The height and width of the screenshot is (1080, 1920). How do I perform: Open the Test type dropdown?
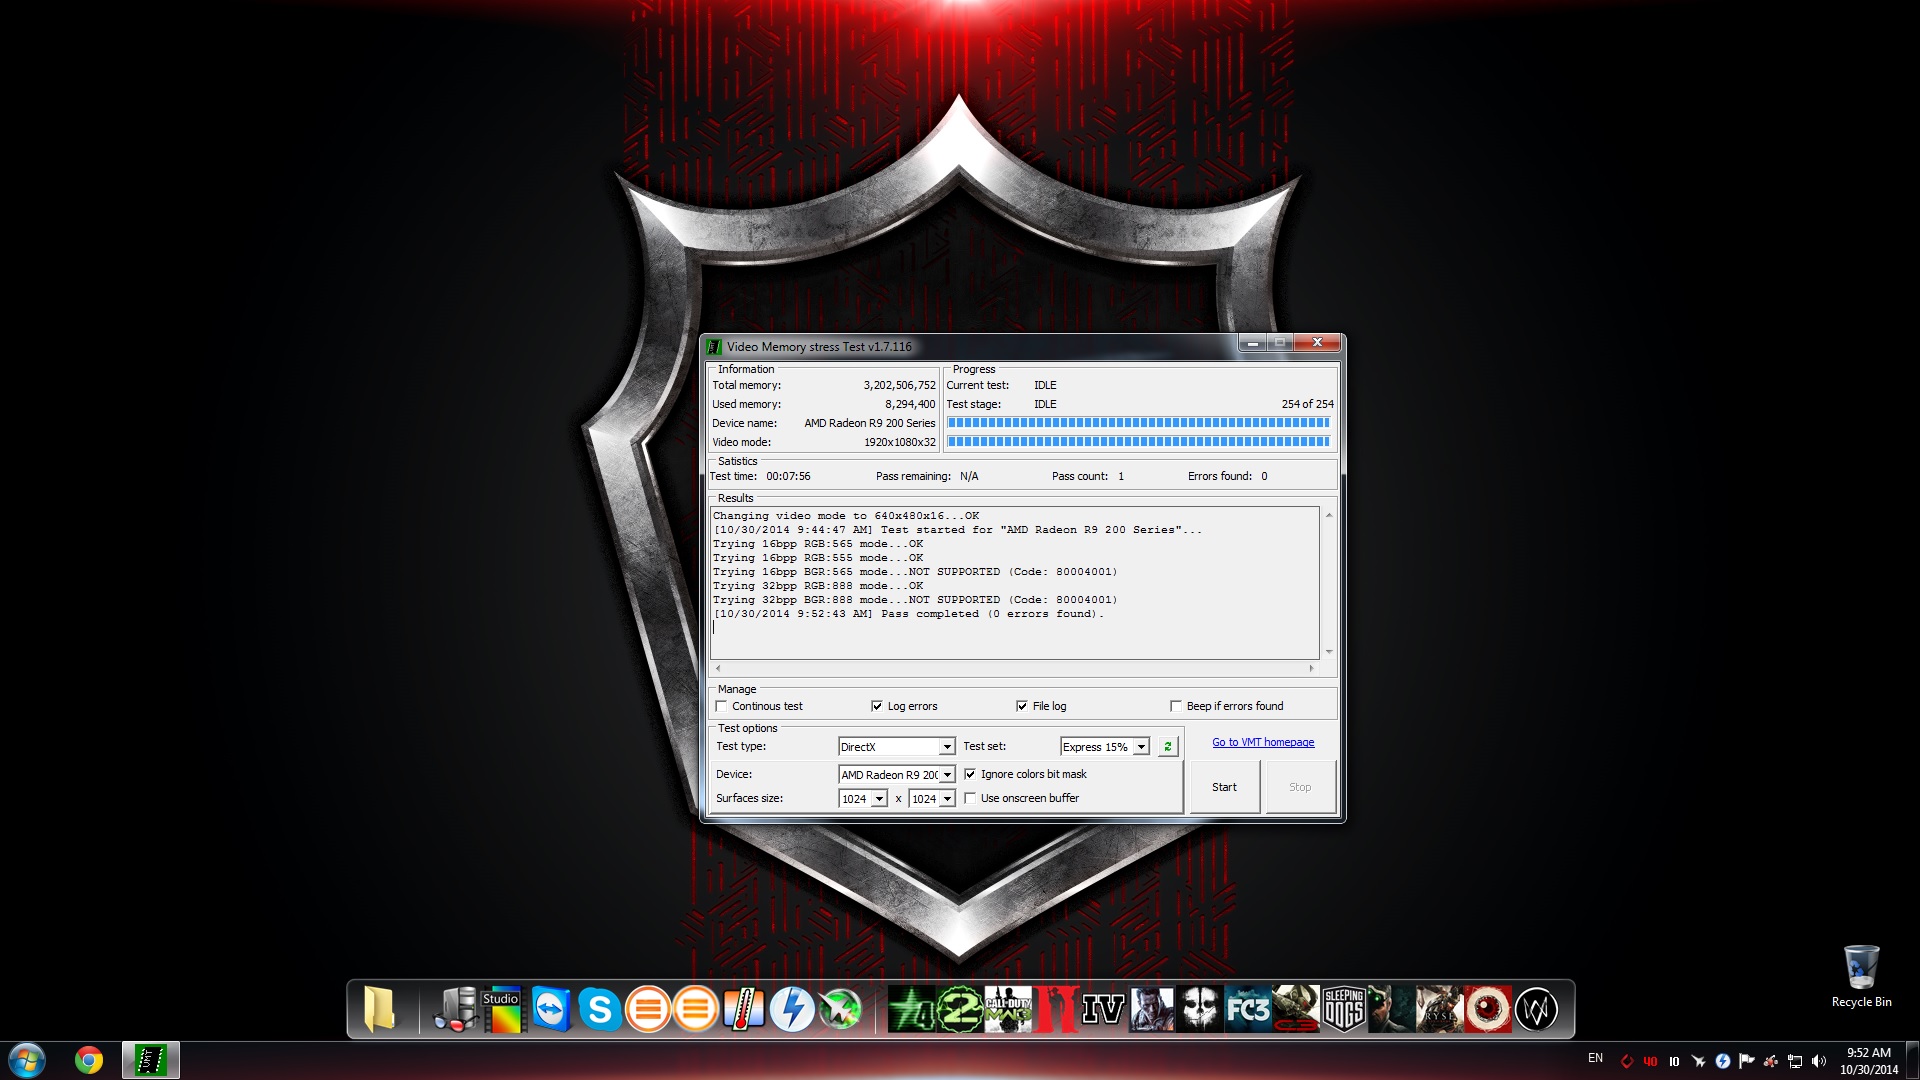coord(948,747)
